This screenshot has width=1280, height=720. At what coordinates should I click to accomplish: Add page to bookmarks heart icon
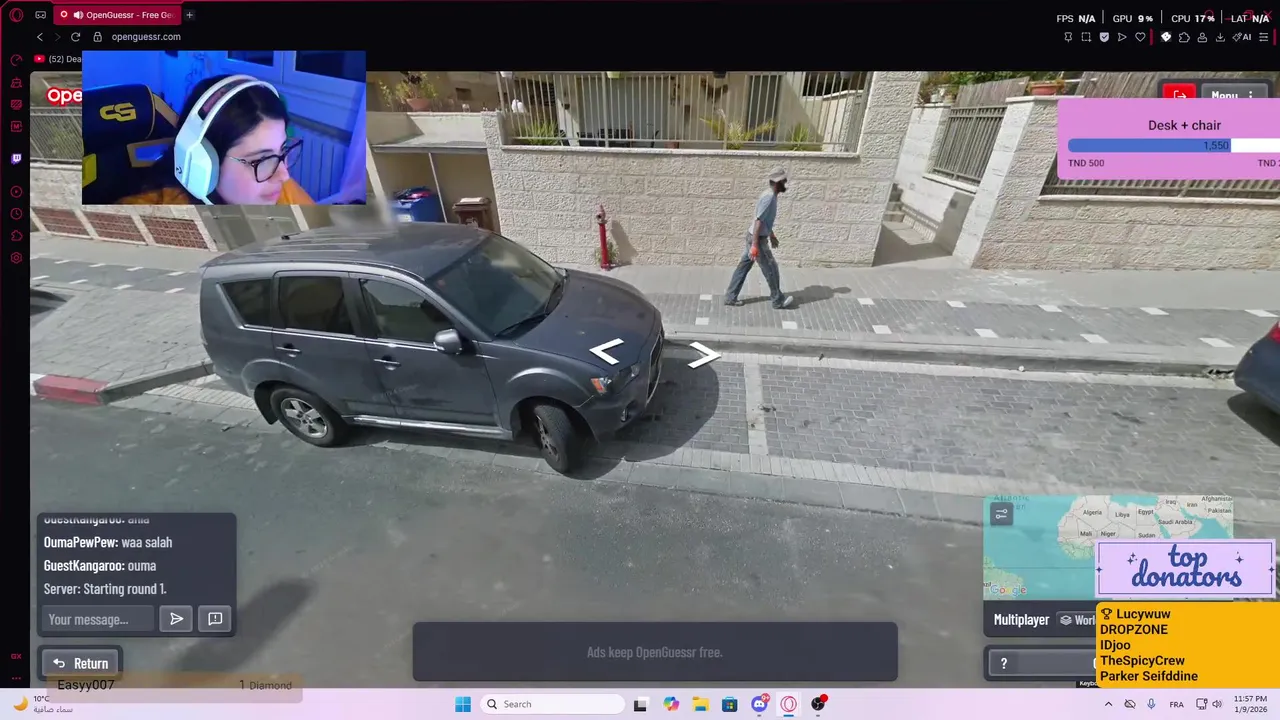click(x=1140, y=37)
